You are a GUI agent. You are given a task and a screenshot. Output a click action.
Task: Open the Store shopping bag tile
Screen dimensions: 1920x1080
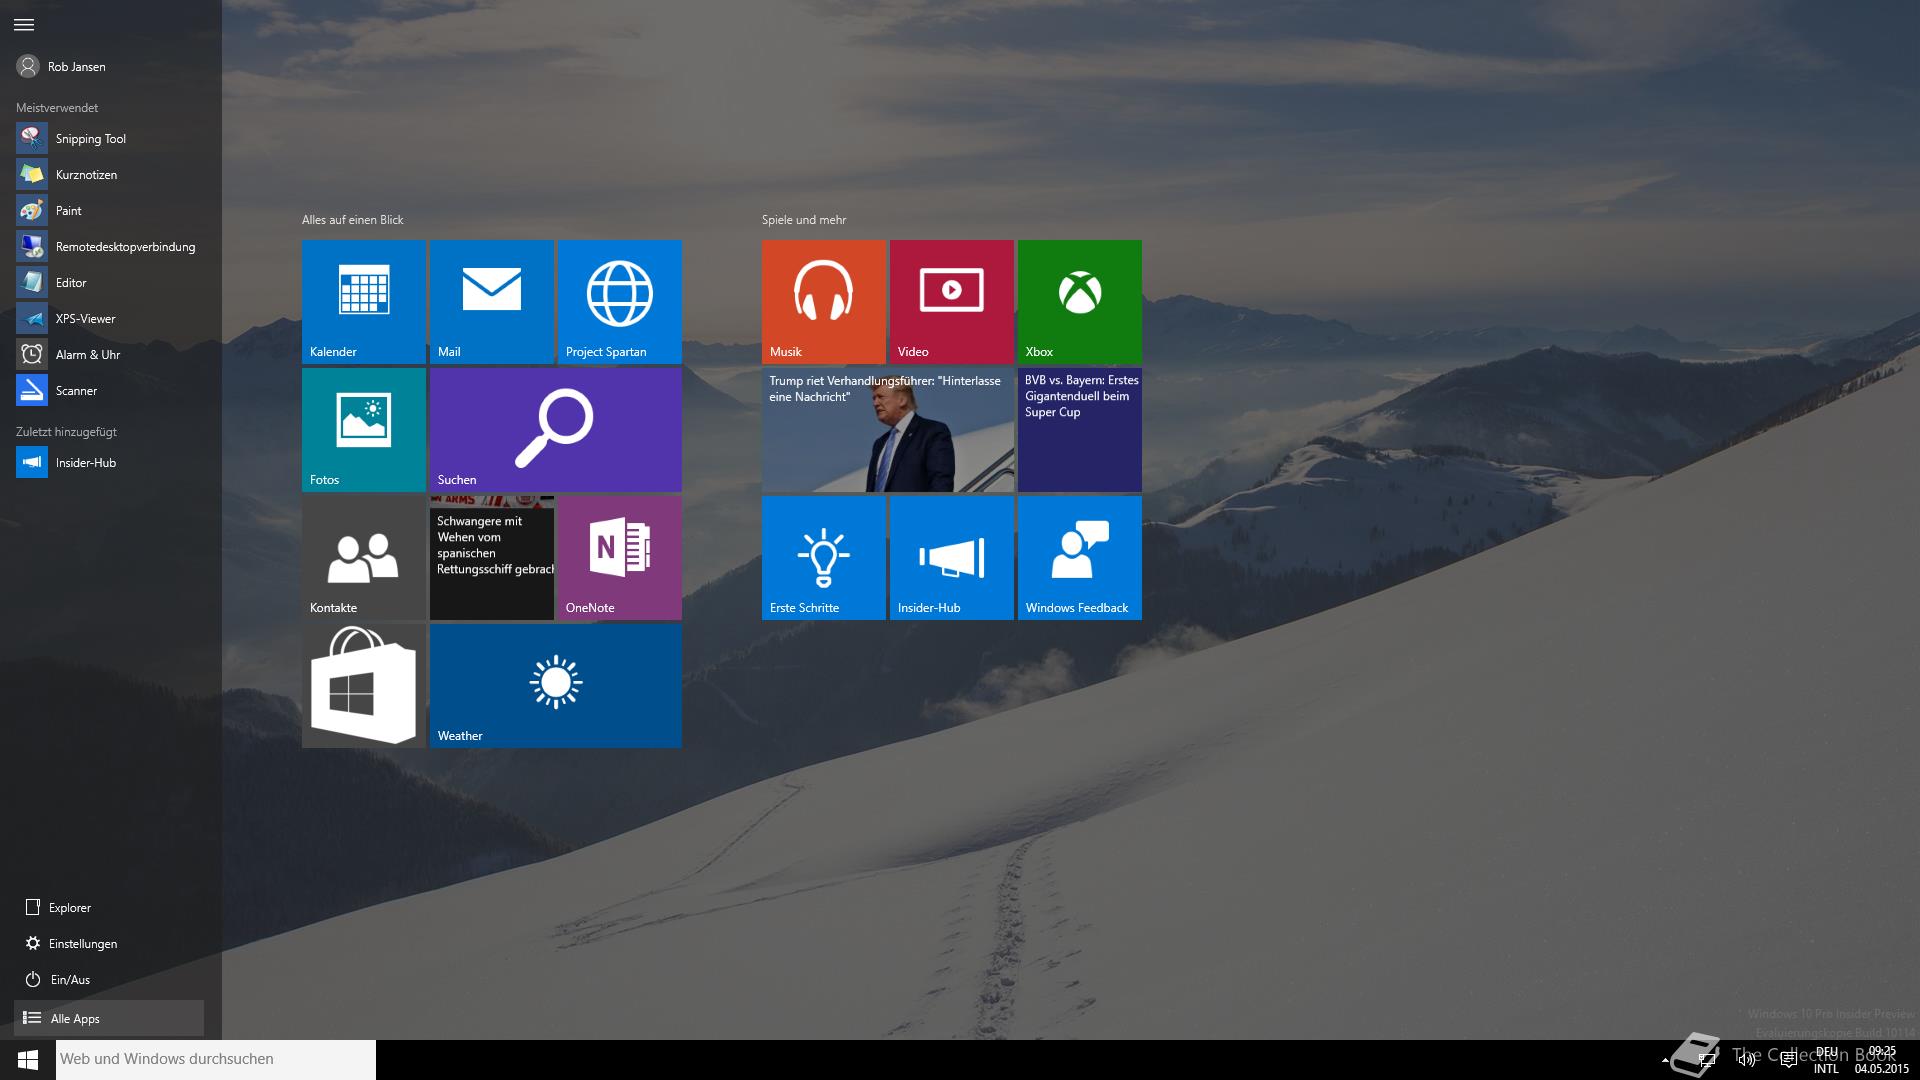coord(363,685)
